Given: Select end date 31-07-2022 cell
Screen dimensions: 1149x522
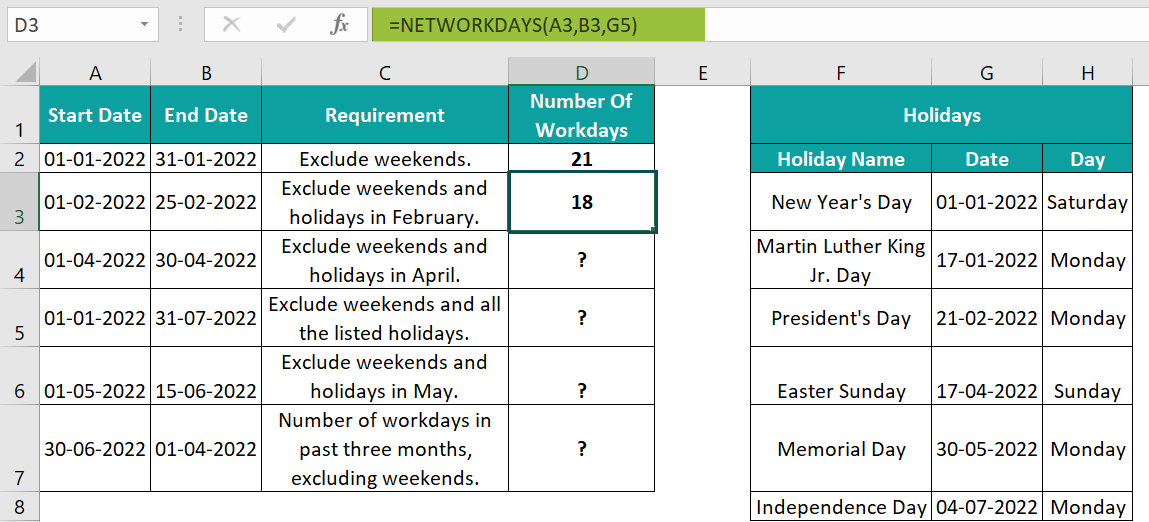Looking at the screenshot, I should click(x=206, y=317).
